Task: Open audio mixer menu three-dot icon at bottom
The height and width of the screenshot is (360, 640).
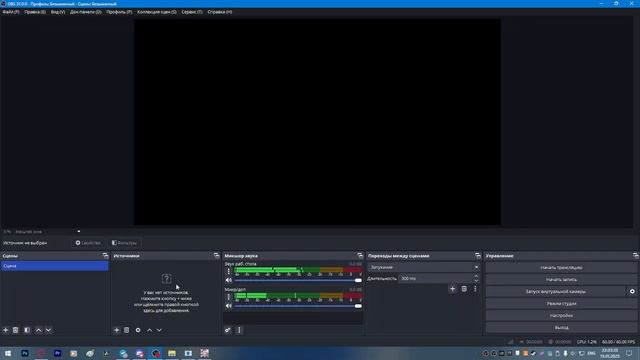Action: [x=239, y=330]
